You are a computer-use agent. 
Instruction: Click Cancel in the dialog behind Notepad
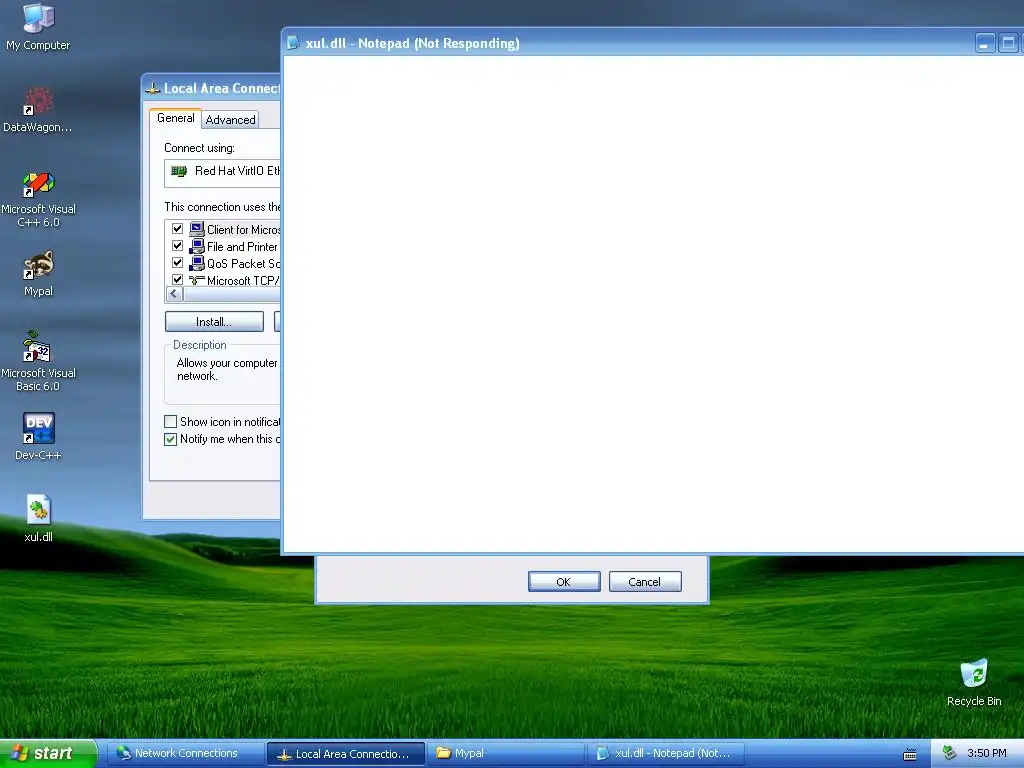coord(645,582)
